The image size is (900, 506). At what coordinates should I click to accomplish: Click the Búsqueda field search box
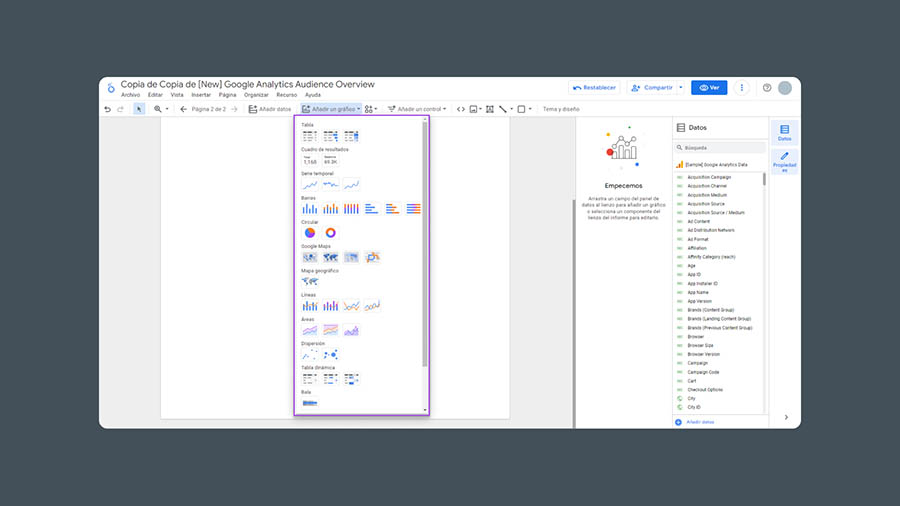[720, 147]
